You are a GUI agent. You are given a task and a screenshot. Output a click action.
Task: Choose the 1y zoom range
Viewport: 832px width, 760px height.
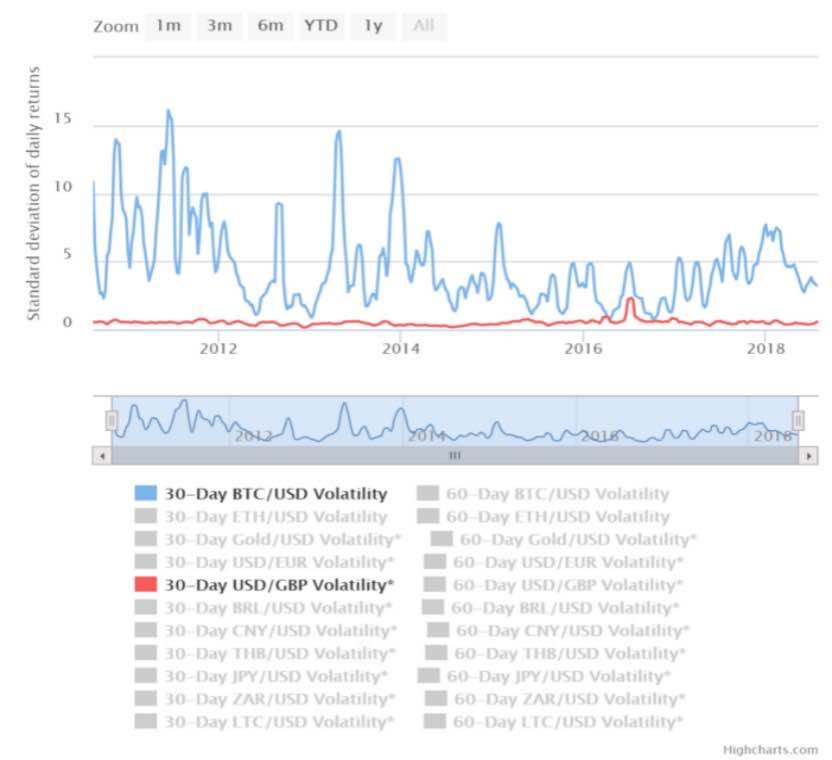(x=372, y=26)
